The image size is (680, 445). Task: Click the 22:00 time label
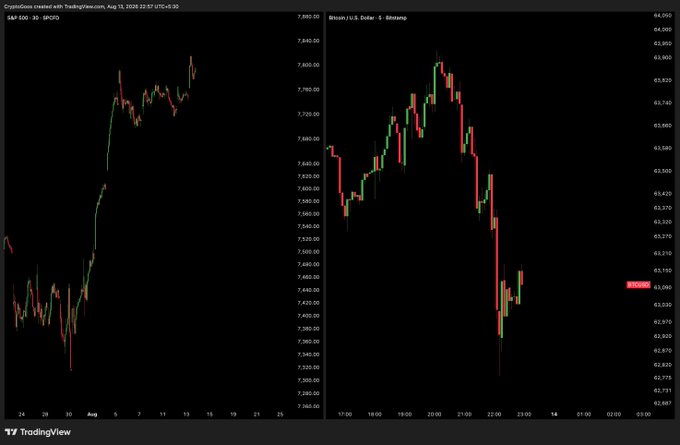494,414
